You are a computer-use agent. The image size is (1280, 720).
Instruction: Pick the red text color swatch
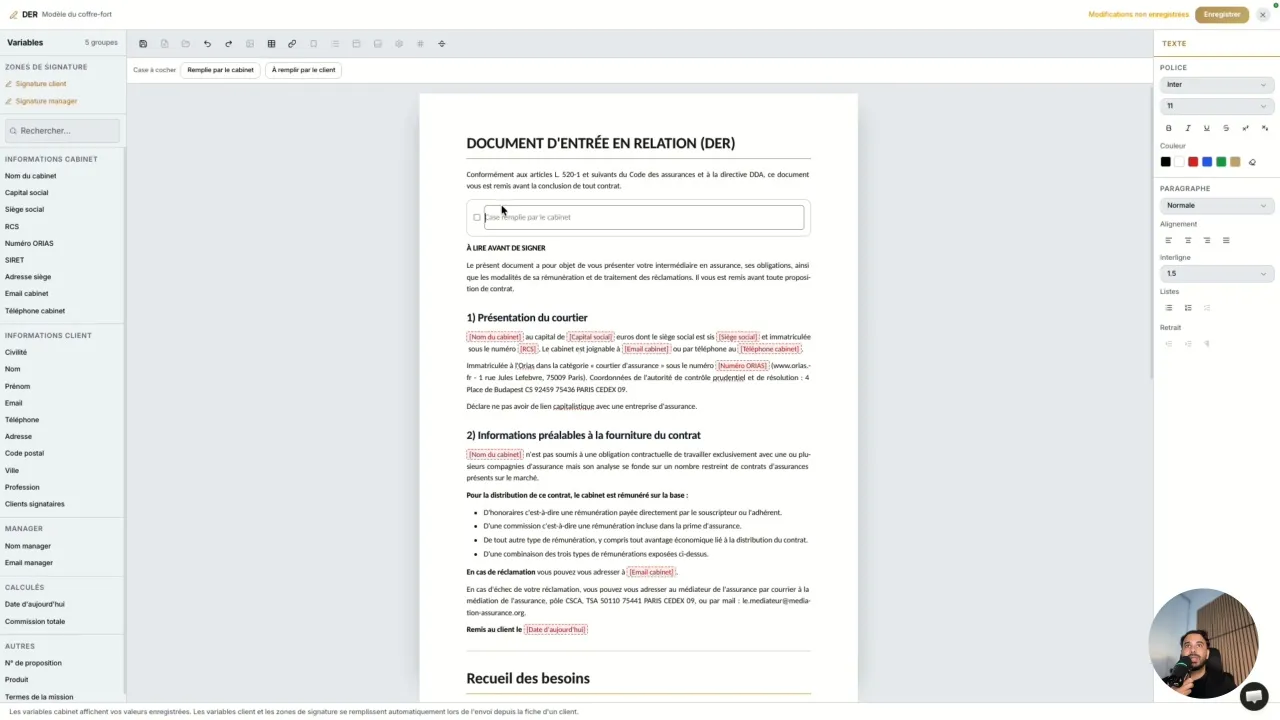[1193, 162]
